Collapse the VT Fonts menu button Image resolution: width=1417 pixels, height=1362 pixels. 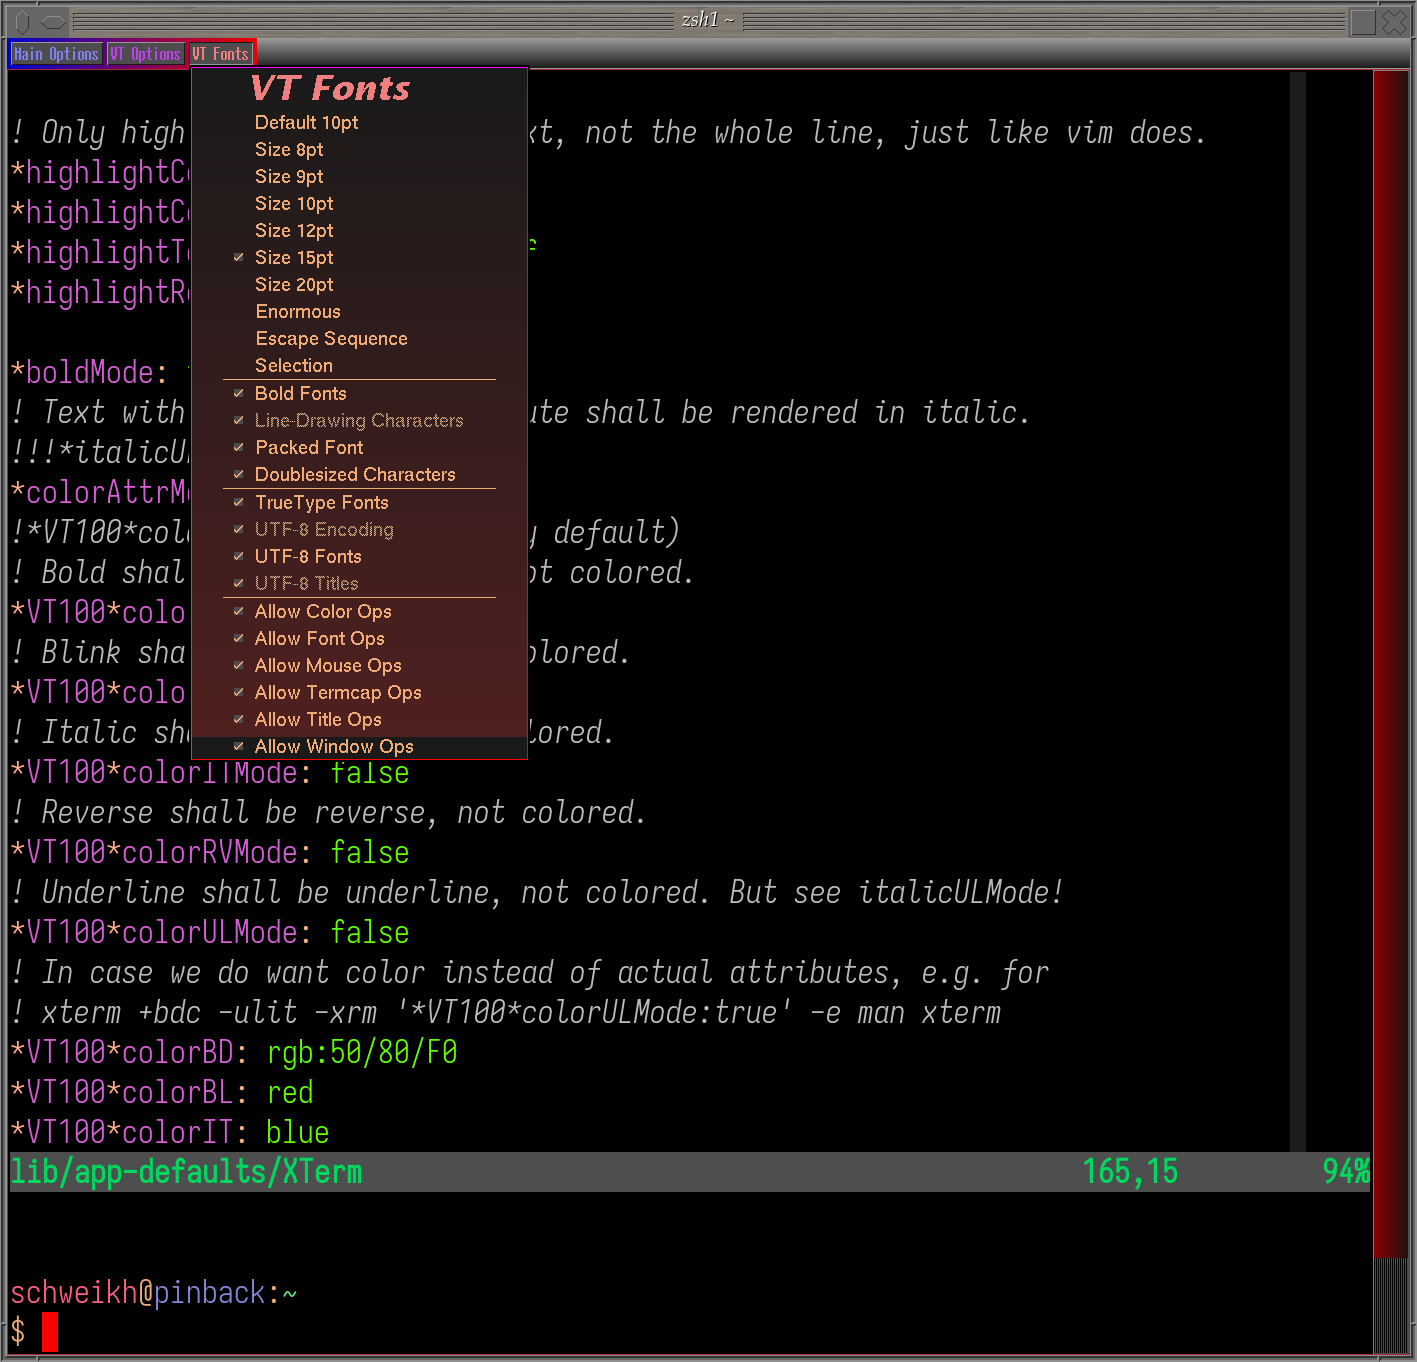[x=221, y=54]
